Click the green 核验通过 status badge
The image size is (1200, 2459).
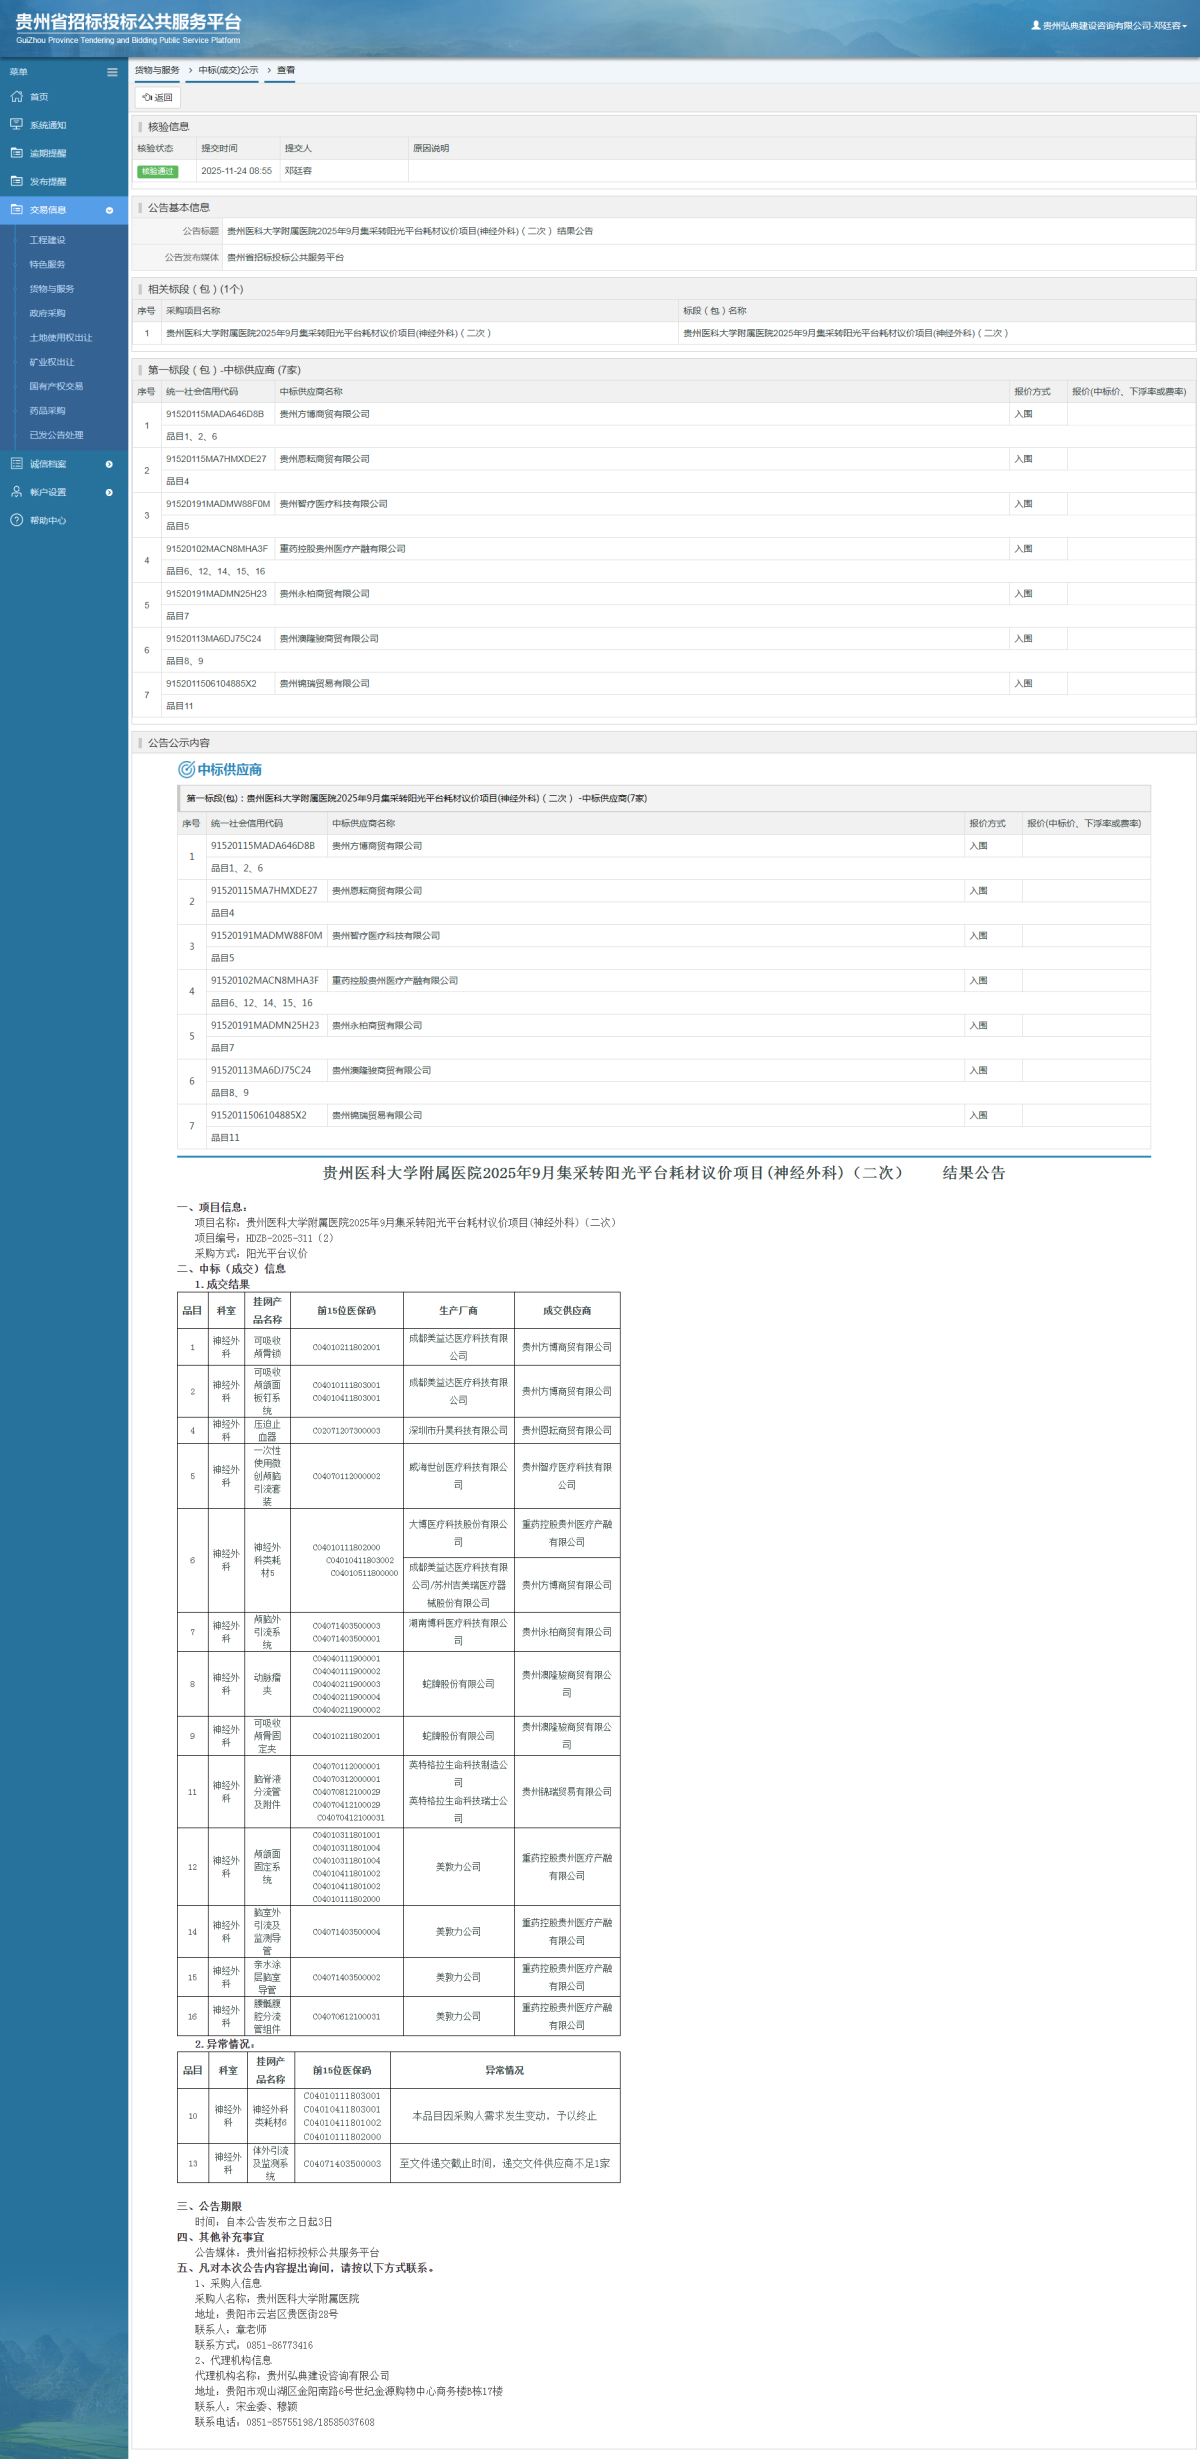[x=157, y=171]
